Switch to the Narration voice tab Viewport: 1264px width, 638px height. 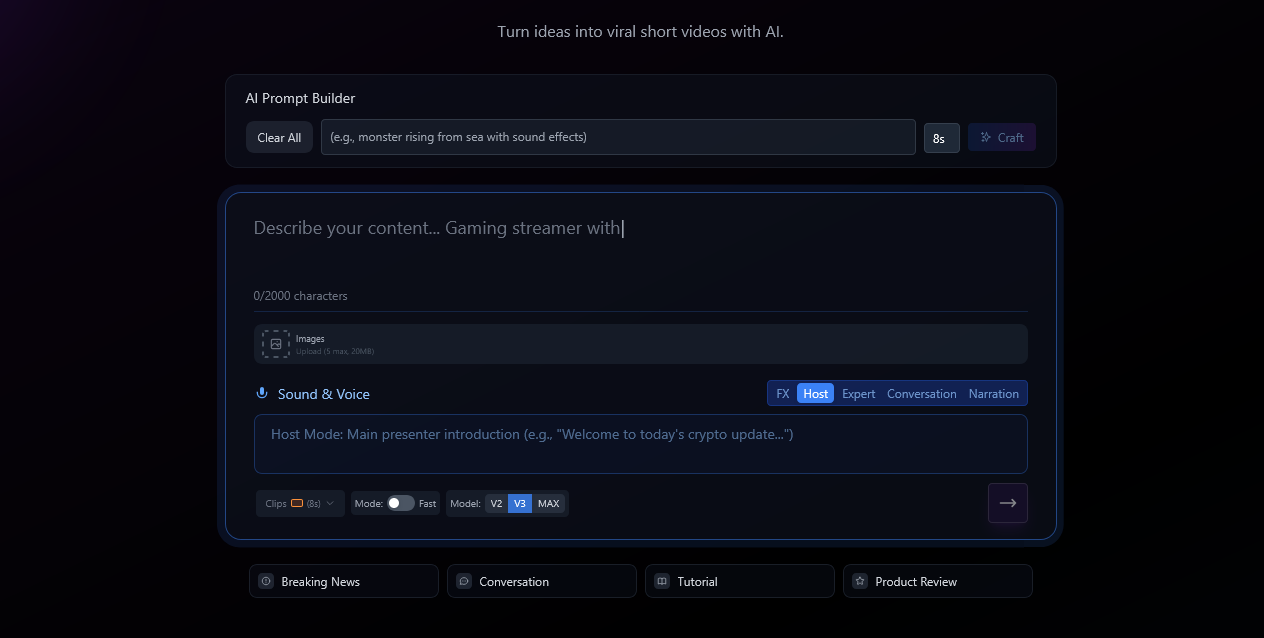[993, 394]
